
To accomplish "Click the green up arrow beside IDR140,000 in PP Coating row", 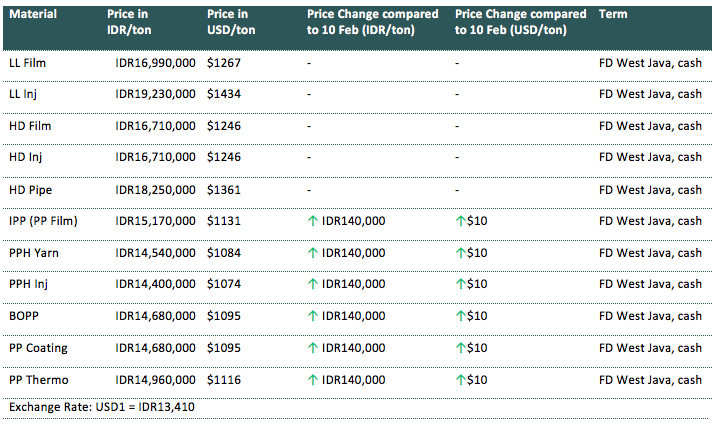I will pos(312,348).
